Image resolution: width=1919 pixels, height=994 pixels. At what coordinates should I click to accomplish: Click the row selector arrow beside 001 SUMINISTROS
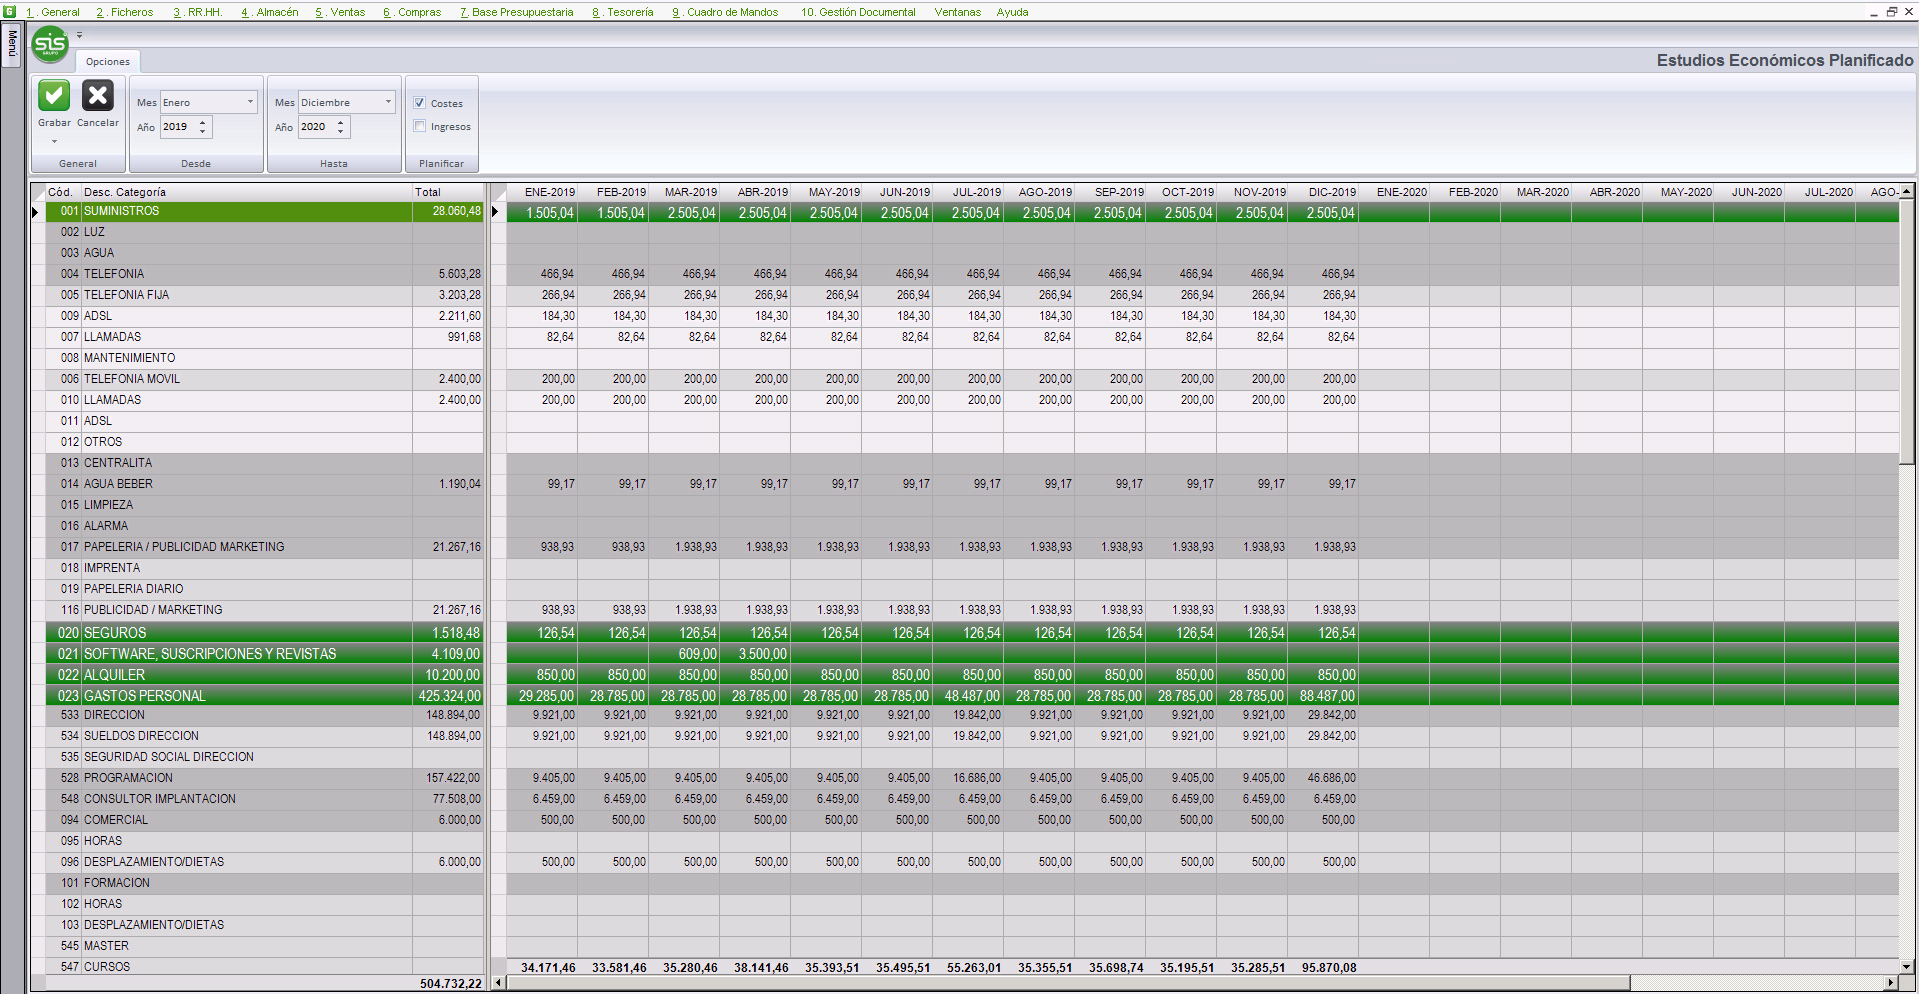pos(37,212)
